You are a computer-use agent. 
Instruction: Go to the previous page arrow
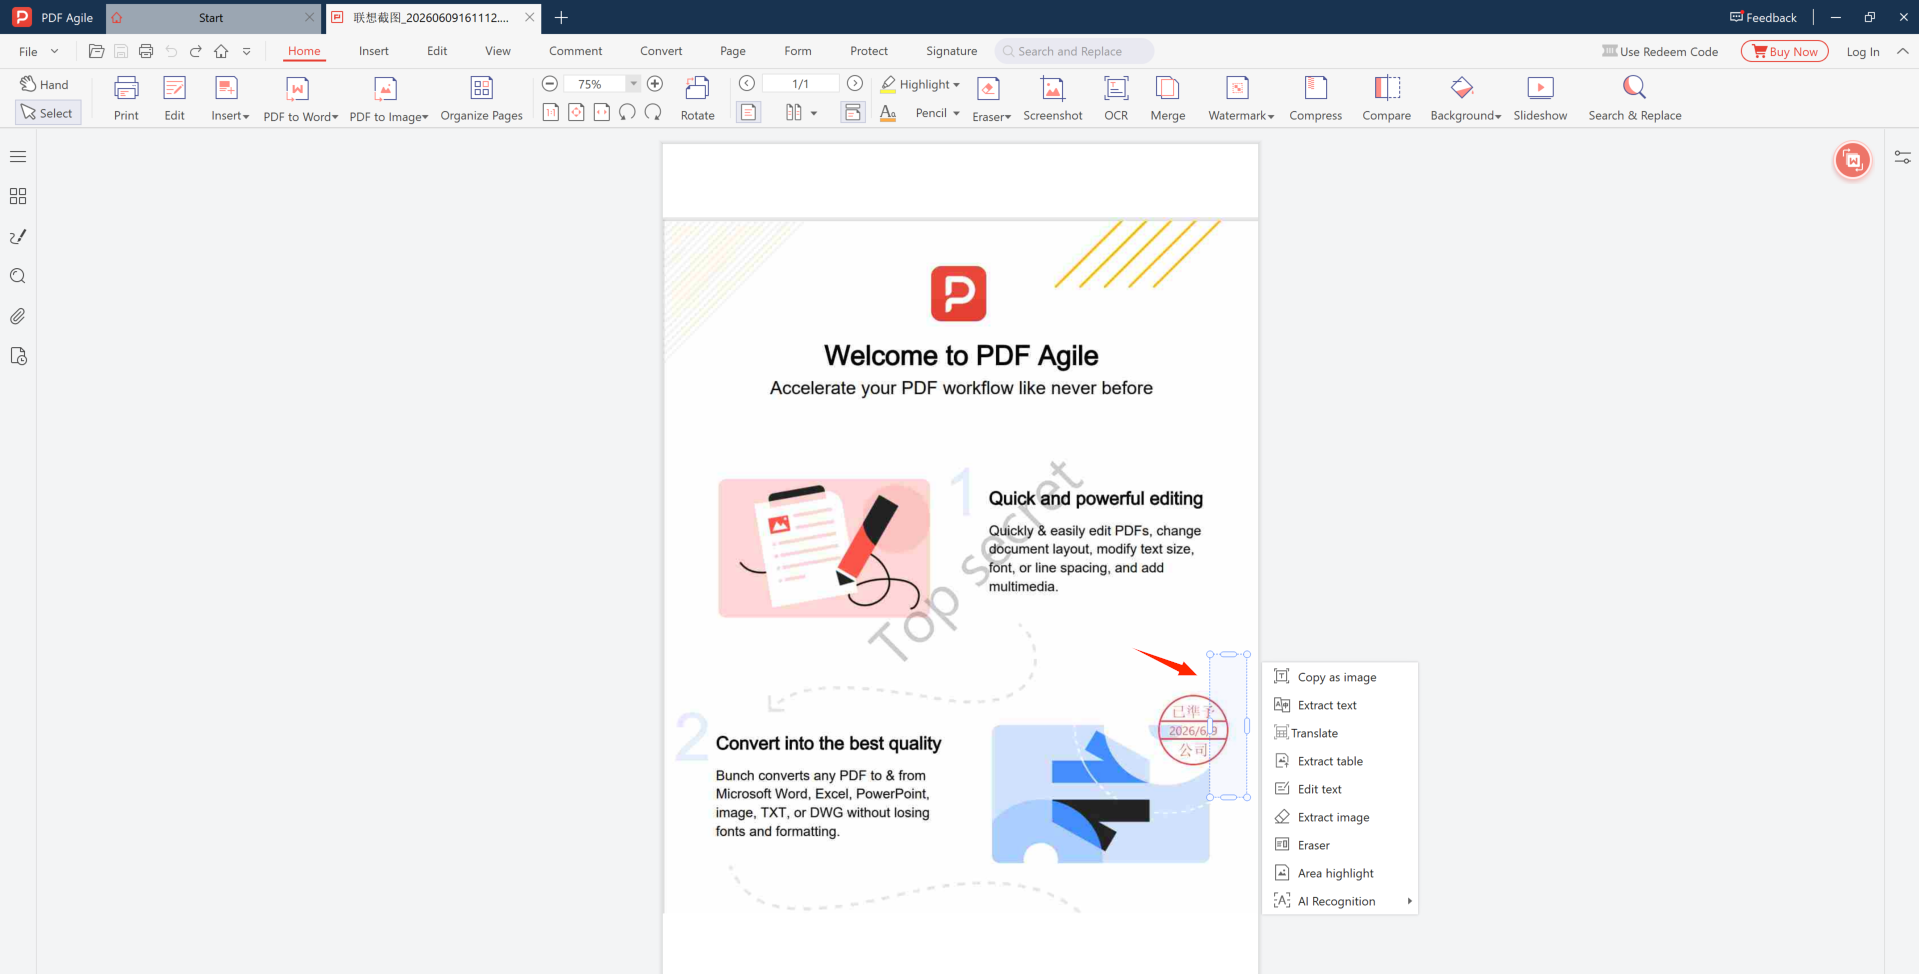(x=746, y=84)
